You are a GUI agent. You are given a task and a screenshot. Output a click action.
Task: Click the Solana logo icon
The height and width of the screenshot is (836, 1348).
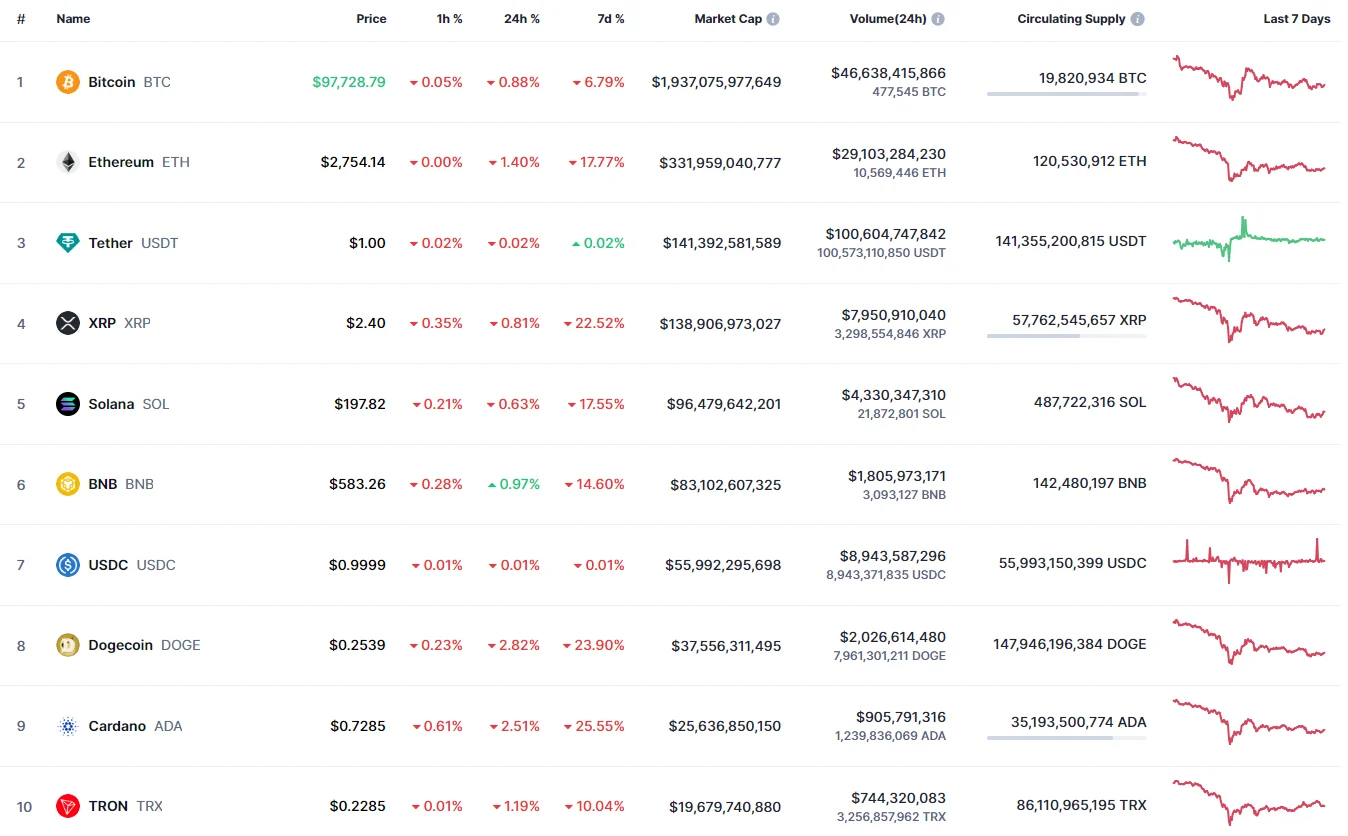tap(68, 404)
